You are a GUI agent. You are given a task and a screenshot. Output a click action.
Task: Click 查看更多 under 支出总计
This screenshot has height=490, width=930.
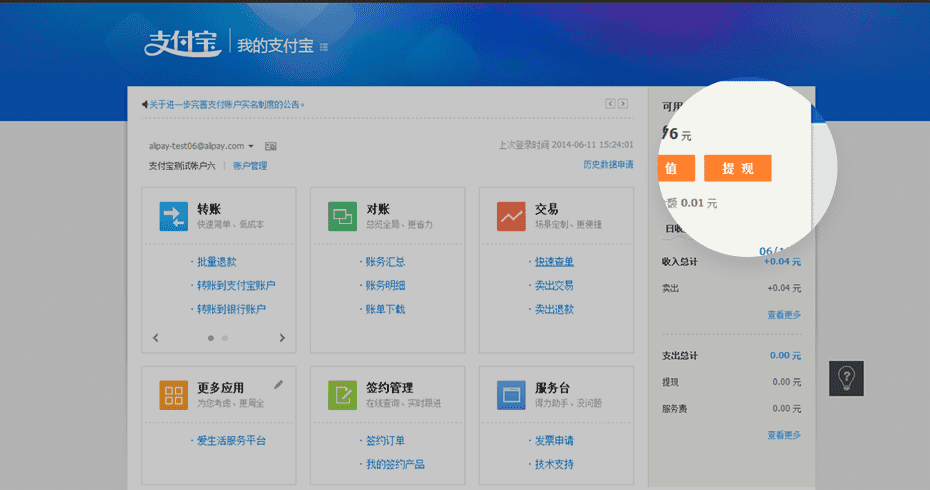[x=784, y=435]
